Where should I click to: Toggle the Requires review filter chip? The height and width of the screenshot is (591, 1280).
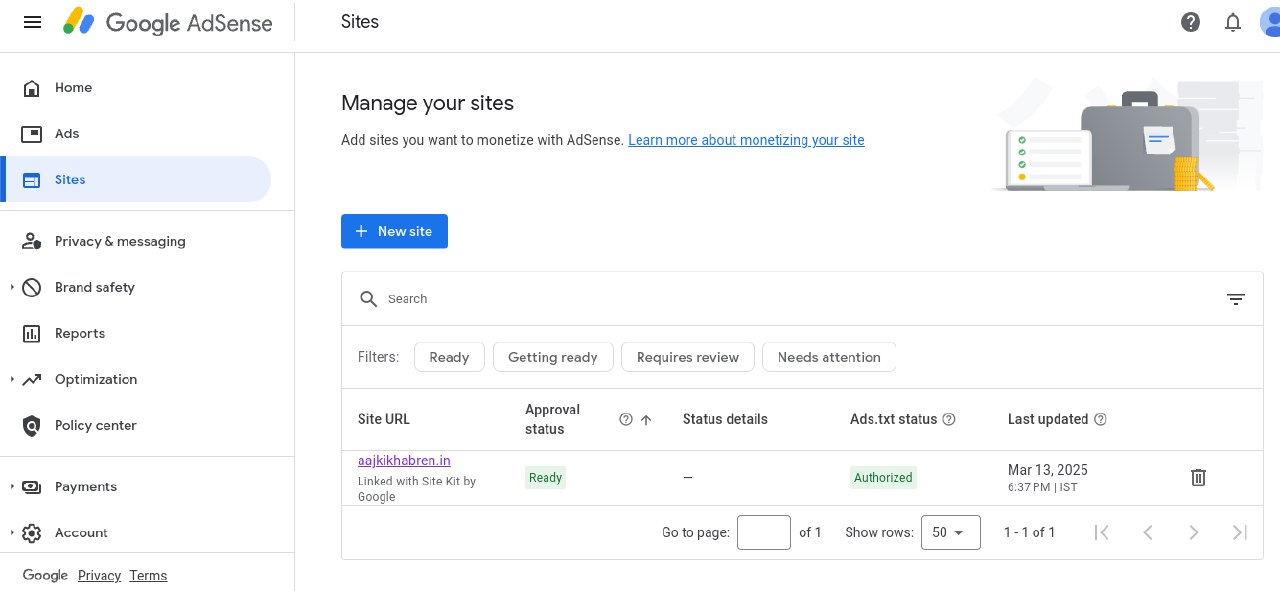click(688, 357)
